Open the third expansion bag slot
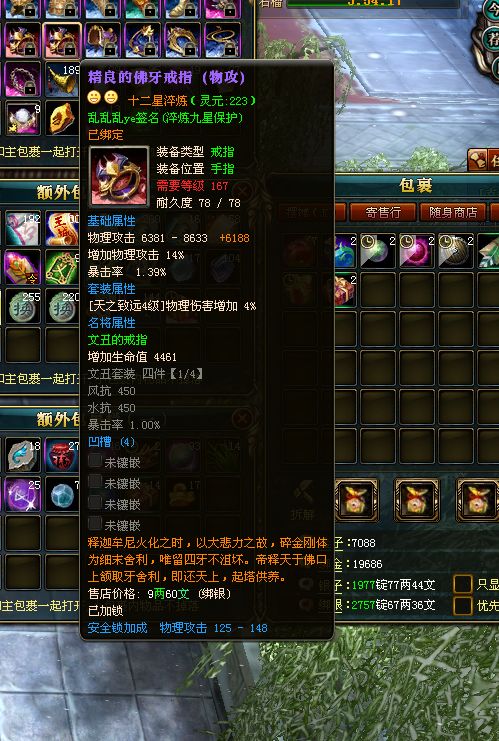Screen dimensions: 499x741 point(477,500)
